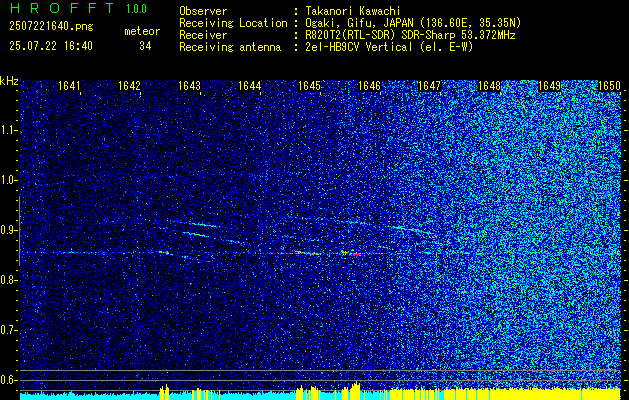Click the 1645 time axis marker
This screenshot has width=629, height=400.
point(310,86)
